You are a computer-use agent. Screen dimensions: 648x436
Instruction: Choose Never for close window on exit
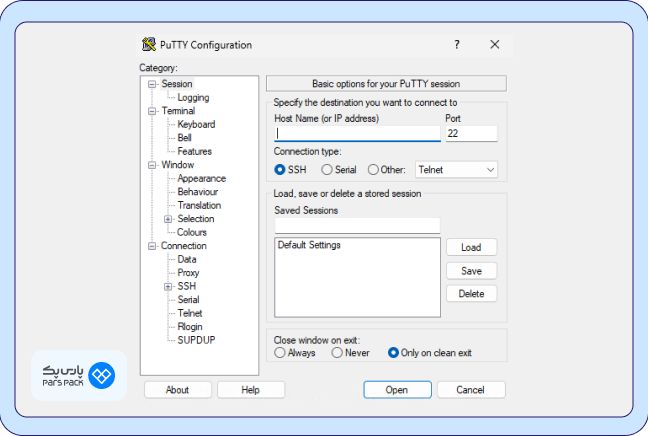(337, 353)
